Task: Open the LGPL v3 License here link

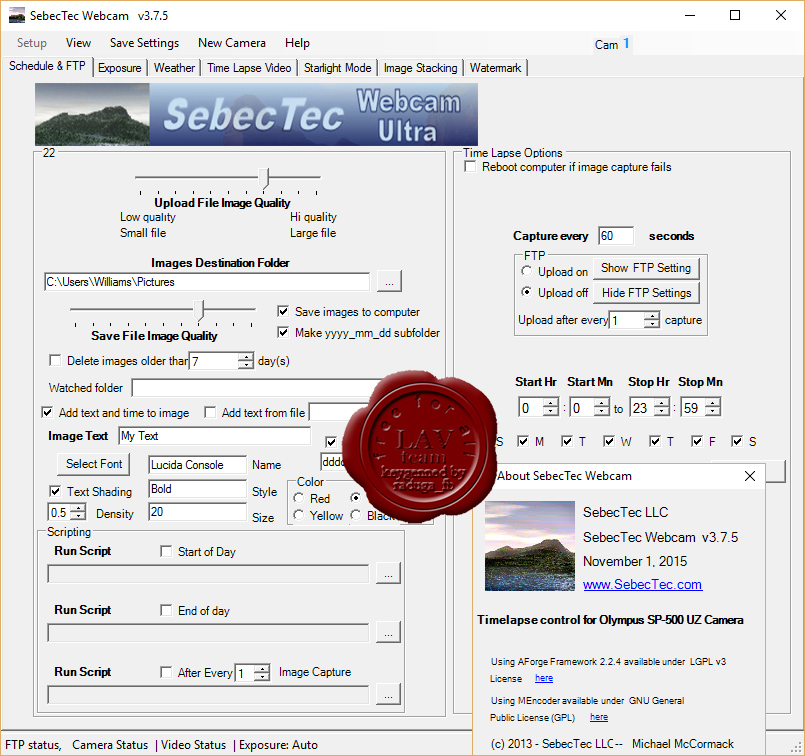Action: 544,678
